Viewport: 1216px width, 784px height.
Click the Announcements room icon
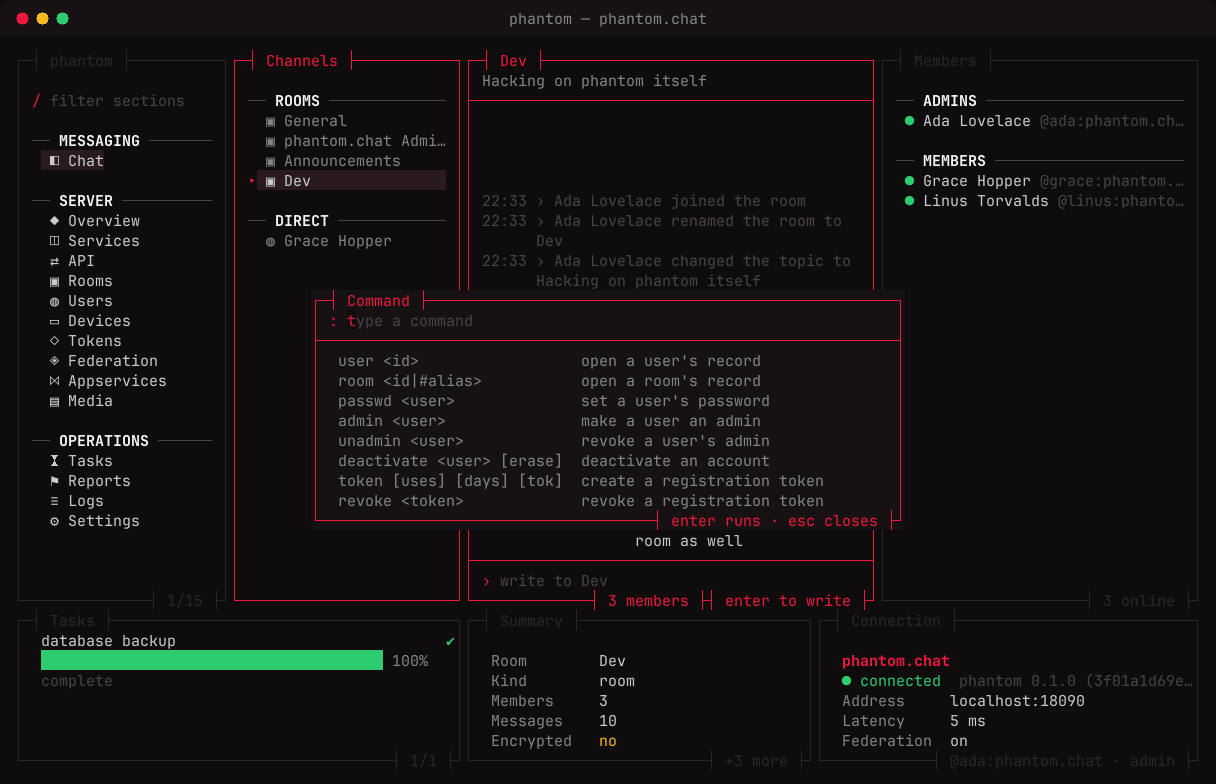pyautogui.click(x=270, y=161)
